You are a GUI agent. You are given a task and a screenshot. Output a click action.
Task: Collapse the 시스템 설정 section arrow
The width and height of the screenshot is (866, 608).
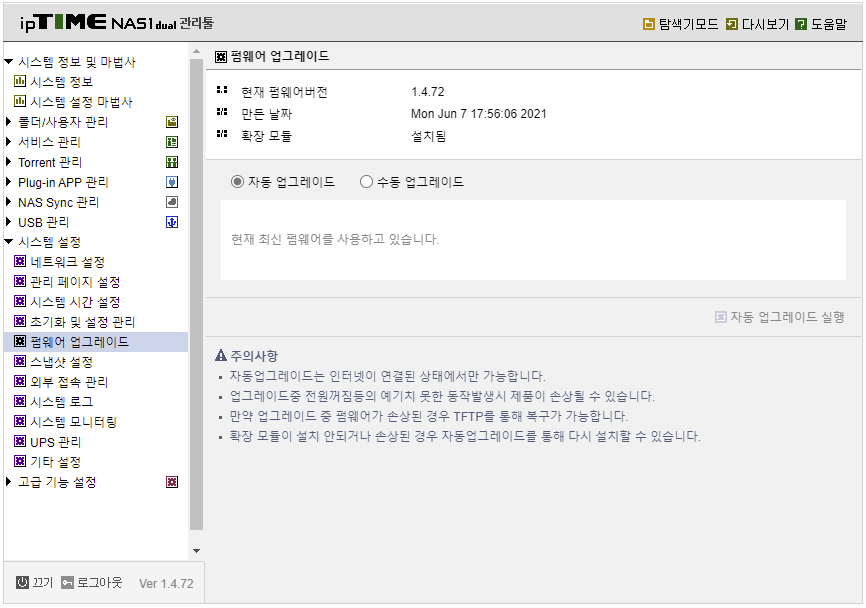pos(9,242)
